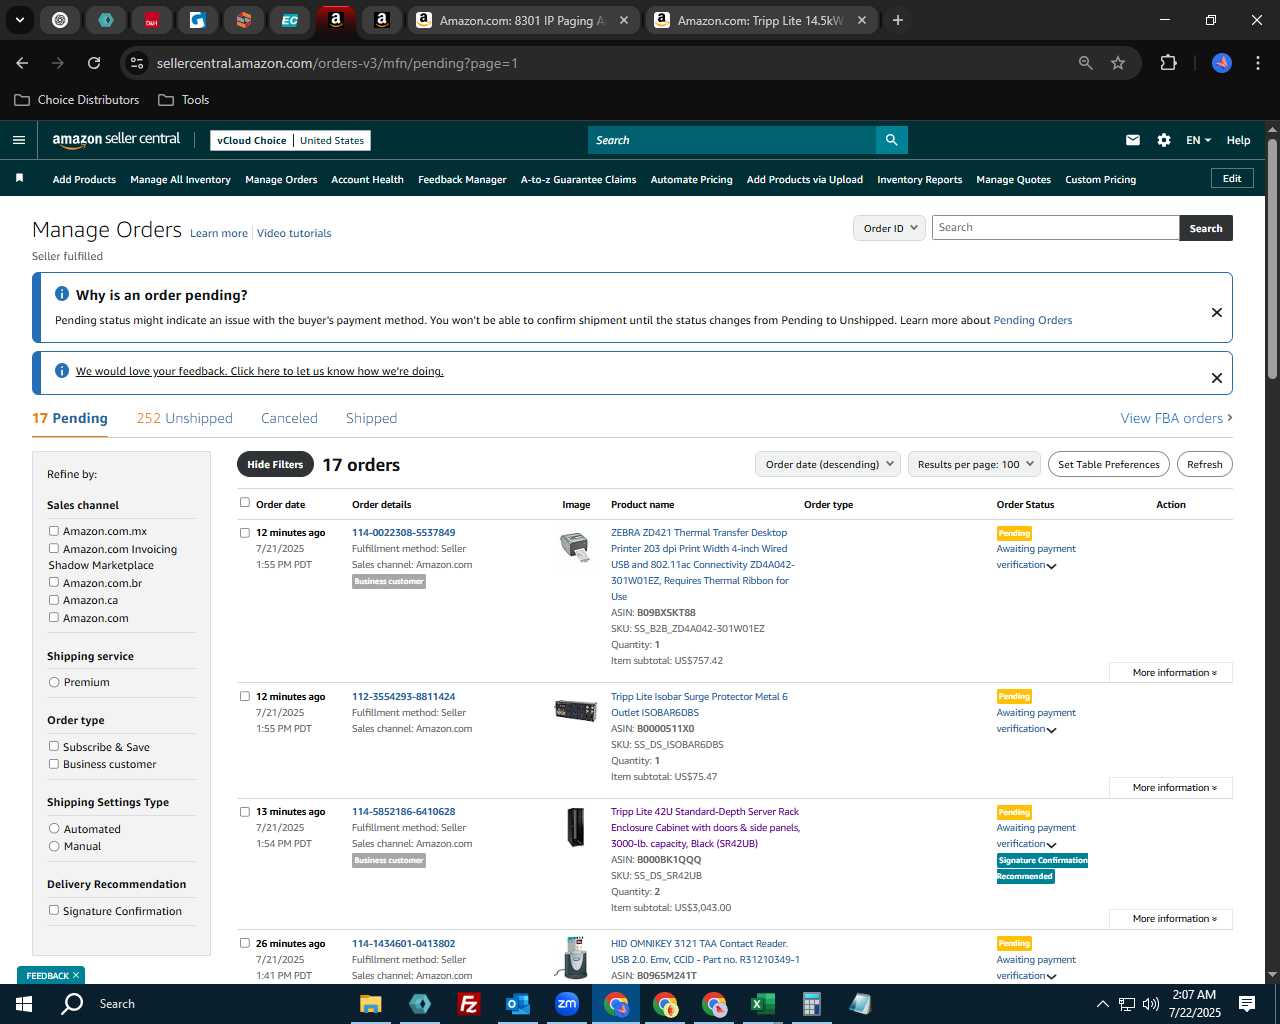Open the settings gear icon

(1164, 140)
